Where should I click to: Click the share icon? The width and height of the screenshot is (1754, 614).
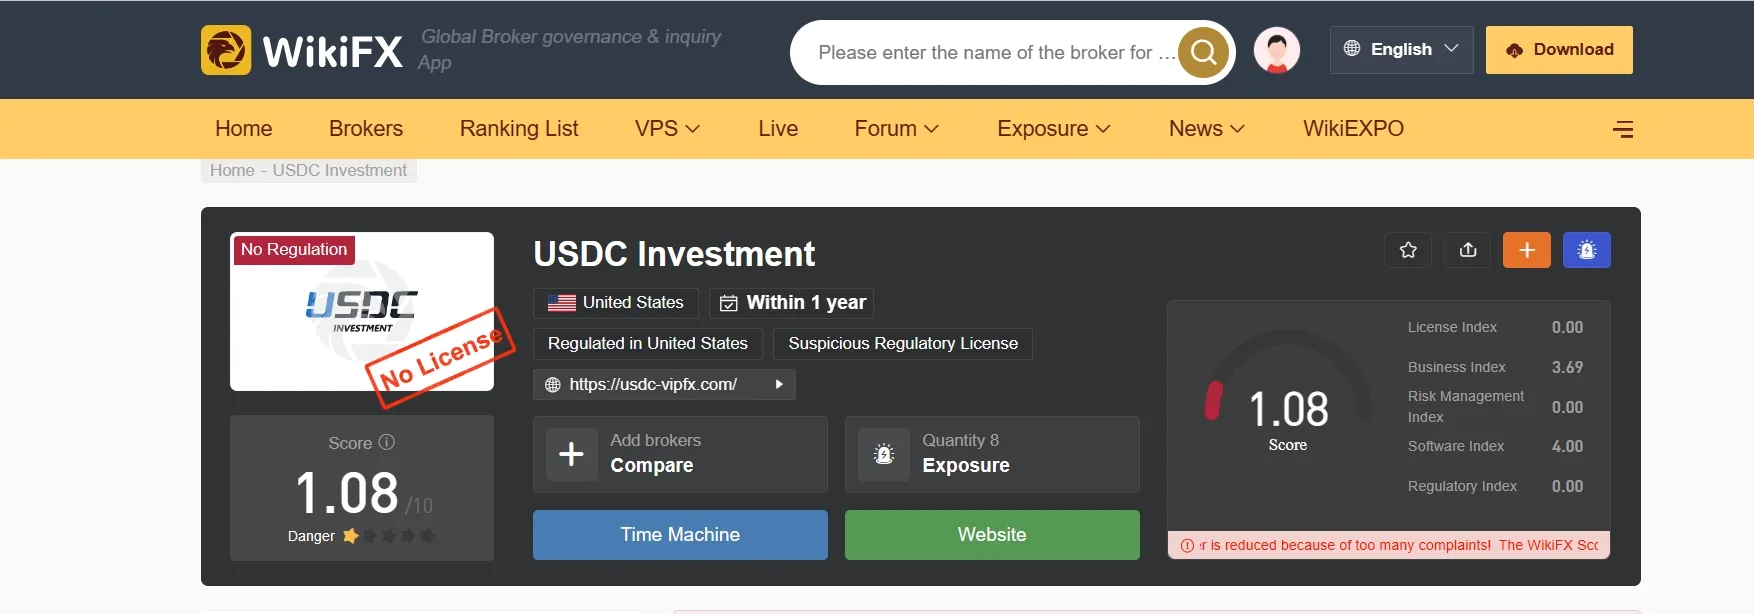[x=1468, y=250]
